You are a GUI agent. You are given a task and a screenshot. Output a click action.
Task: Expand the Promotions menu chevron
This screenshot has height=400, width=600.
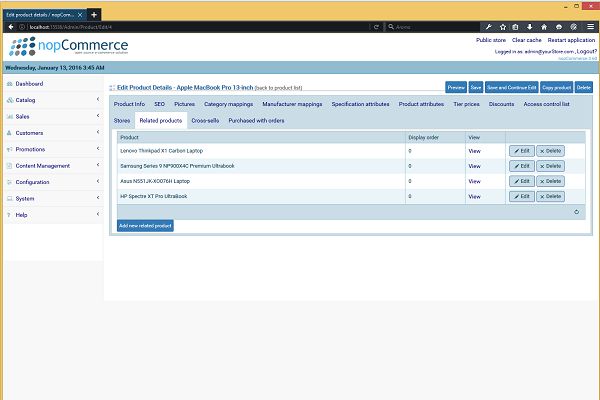[x=98, y=149]
